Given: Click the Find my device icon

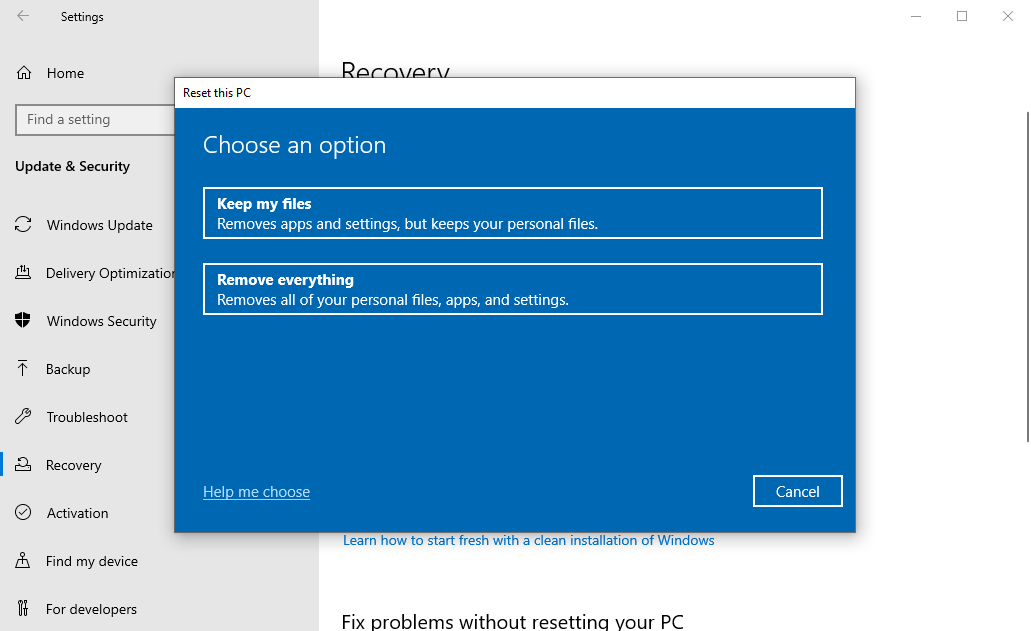Looking at the screenshot, I should pyautogui.click(x=23, y=561).
